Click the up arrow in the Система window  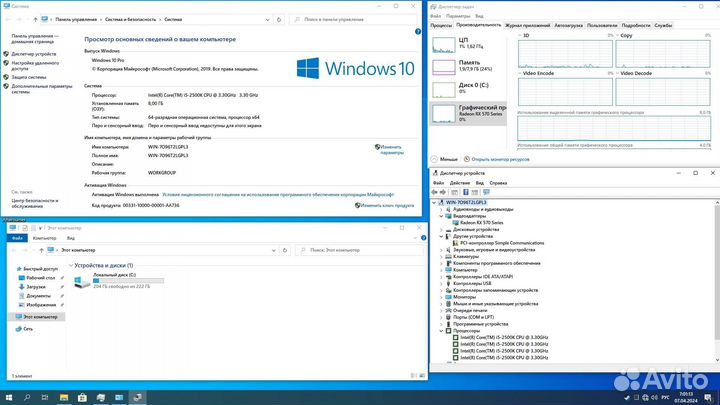[35, 20]
